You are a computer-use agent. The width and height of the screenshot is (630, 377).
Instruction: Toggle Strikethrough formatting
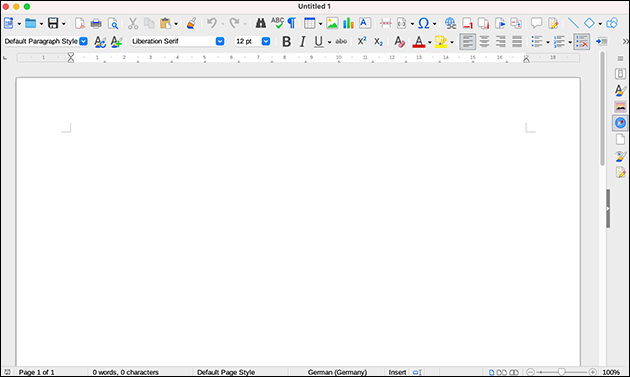(341, 41)
